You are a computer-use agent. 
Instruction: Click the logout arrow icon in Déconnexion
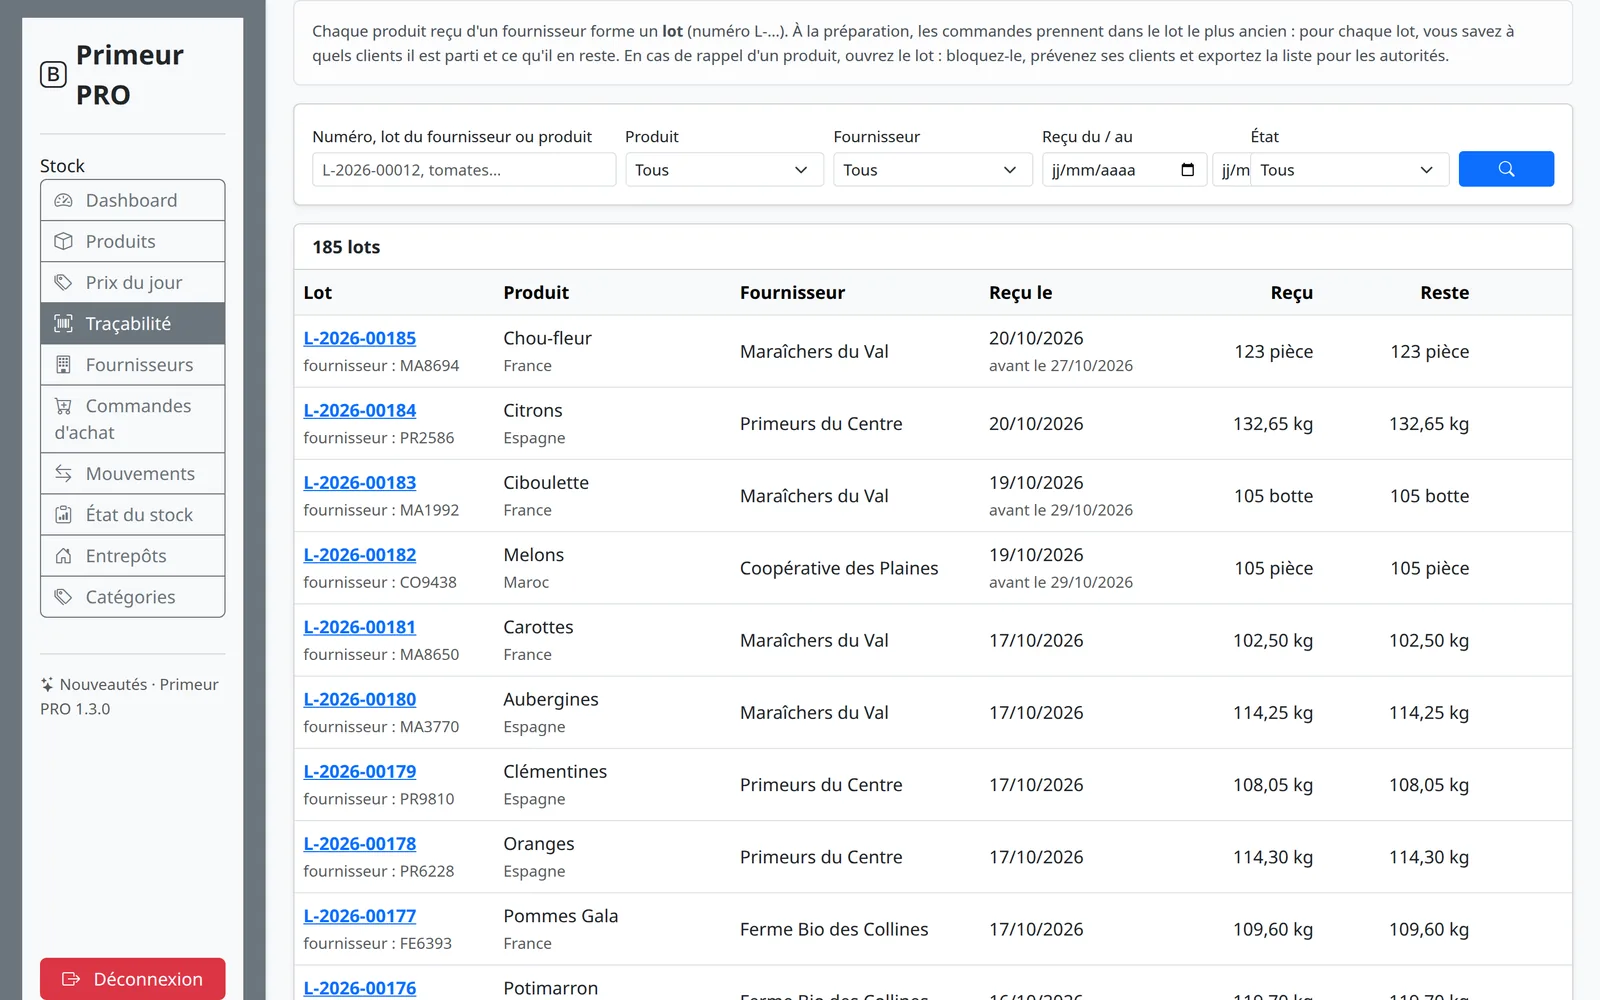point(71,979)
